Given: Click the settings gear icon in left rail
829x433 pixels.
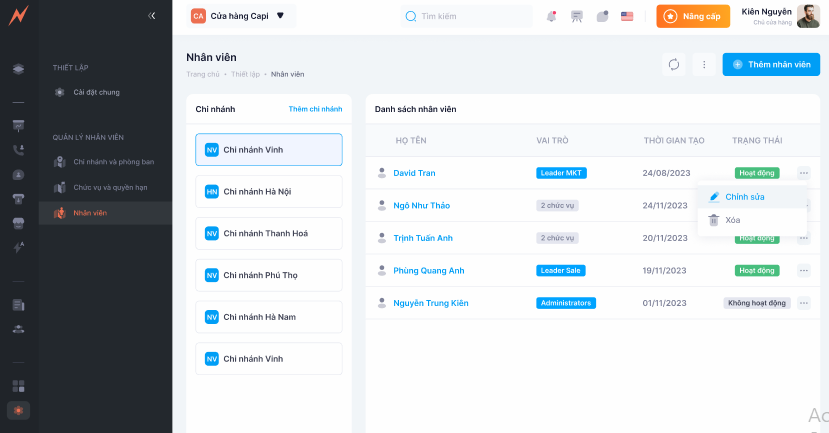Looking at the screenshot, I should [18, 410].
